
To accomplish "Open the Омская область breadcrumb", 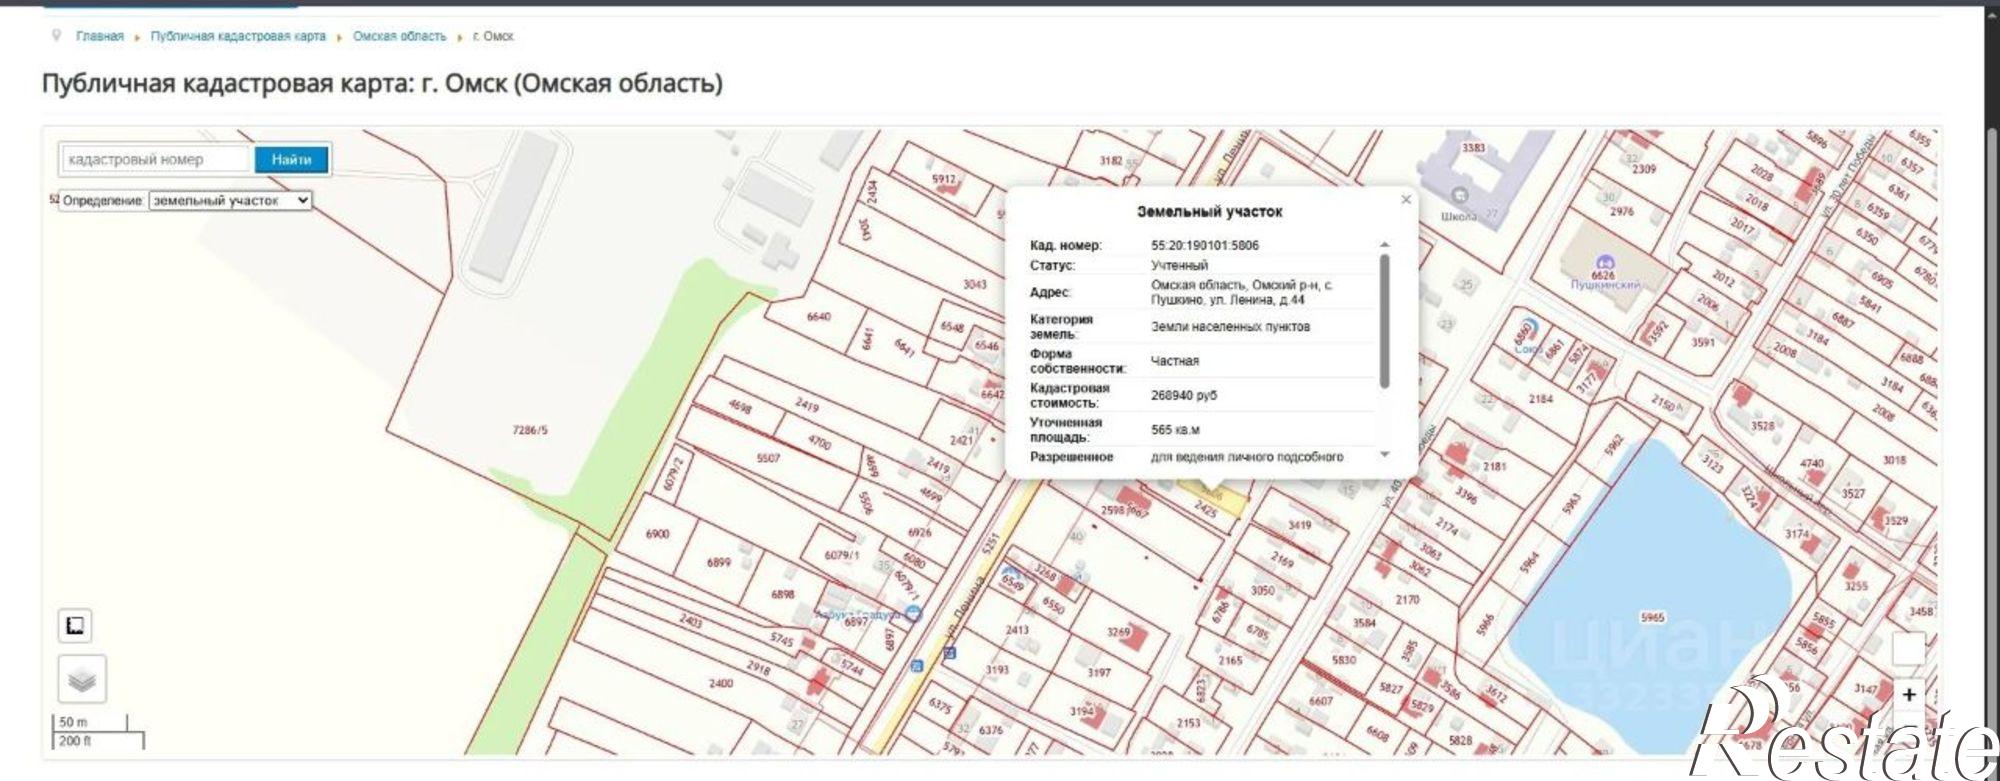I will pyautogui.click(x=399, y=36).
